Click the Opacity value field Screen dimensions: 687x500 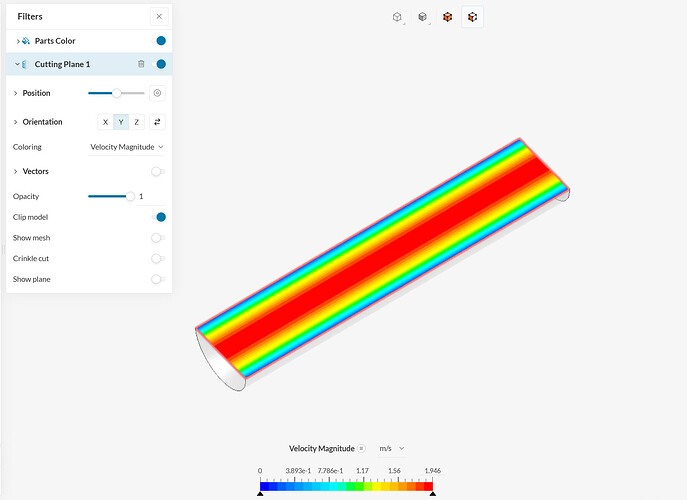click(152, 196)
